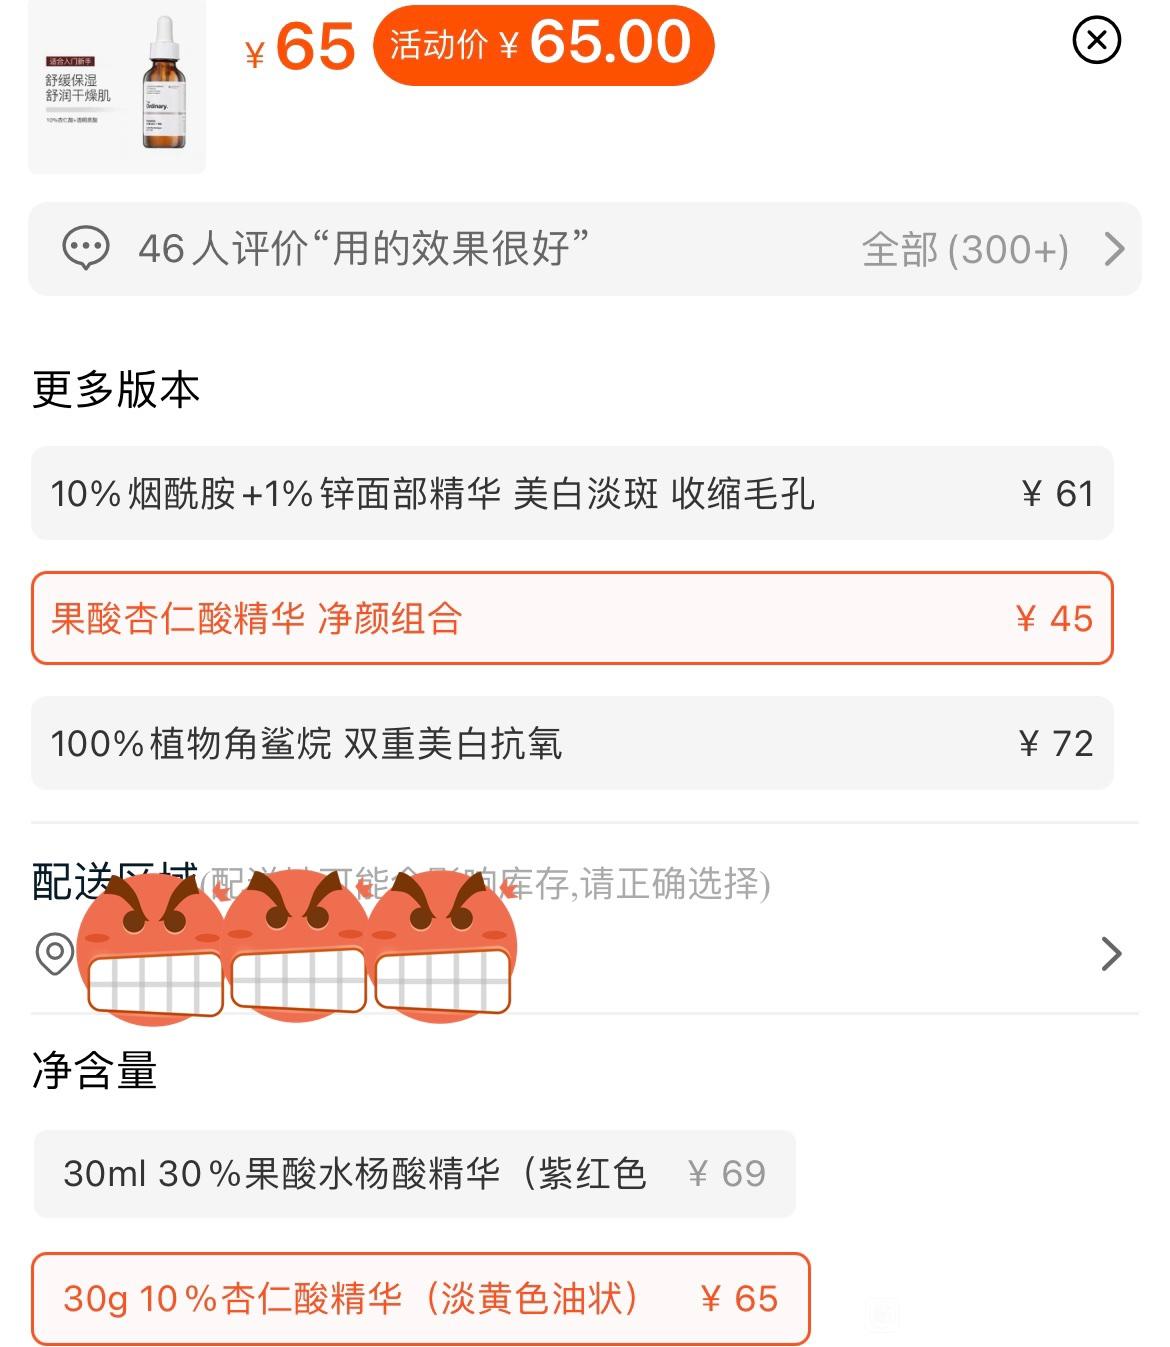This screenshot has width=1170, height=1347.
Task: Close the product options popup
Action: (1096, 41)
